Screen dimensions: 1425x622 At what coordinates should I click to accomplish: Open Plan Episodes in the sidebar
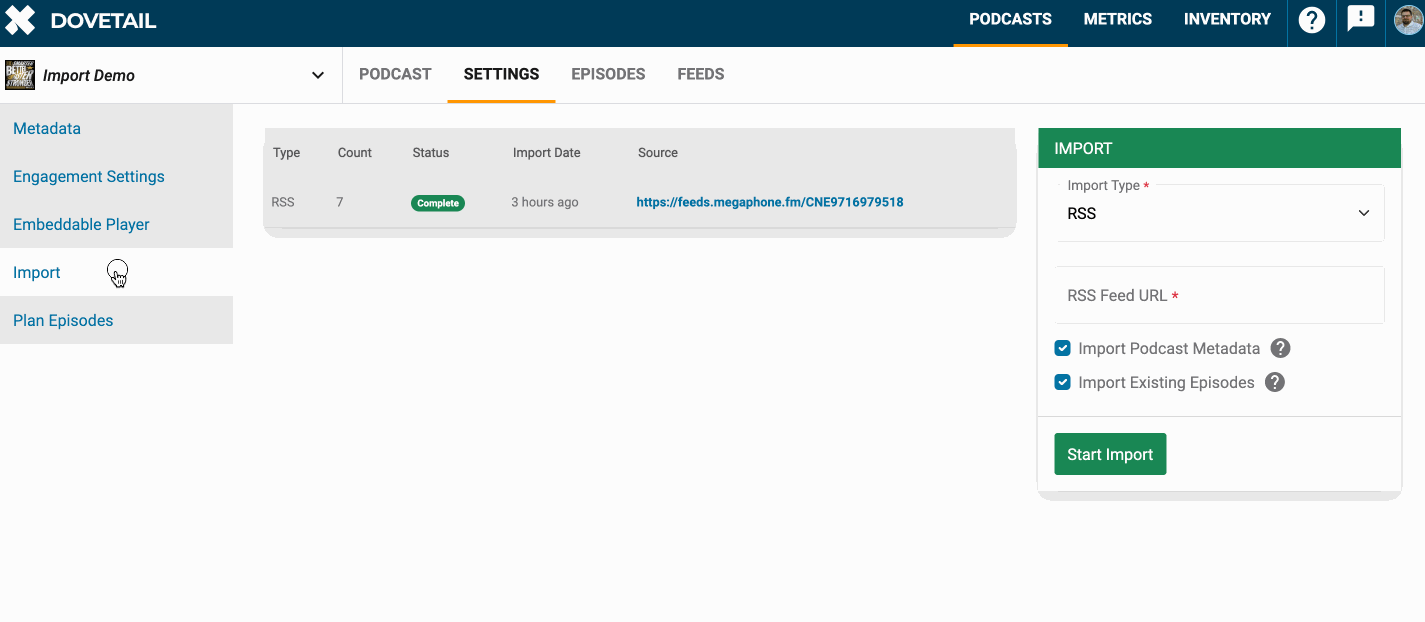(63, 321)
